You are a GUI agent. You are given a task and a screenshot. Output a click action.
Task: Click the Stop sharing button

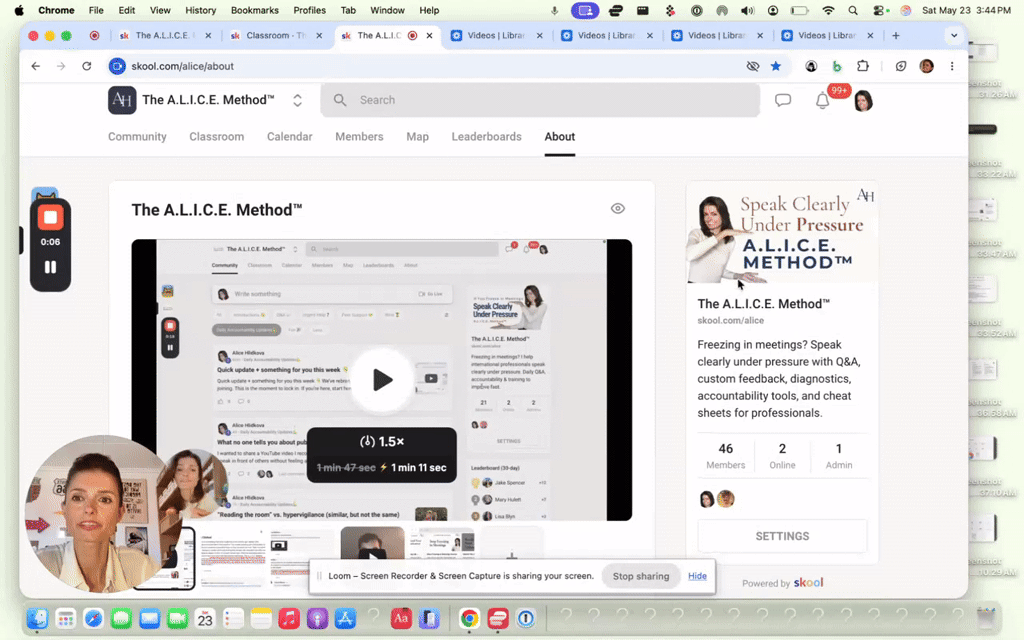coord(641,576)
